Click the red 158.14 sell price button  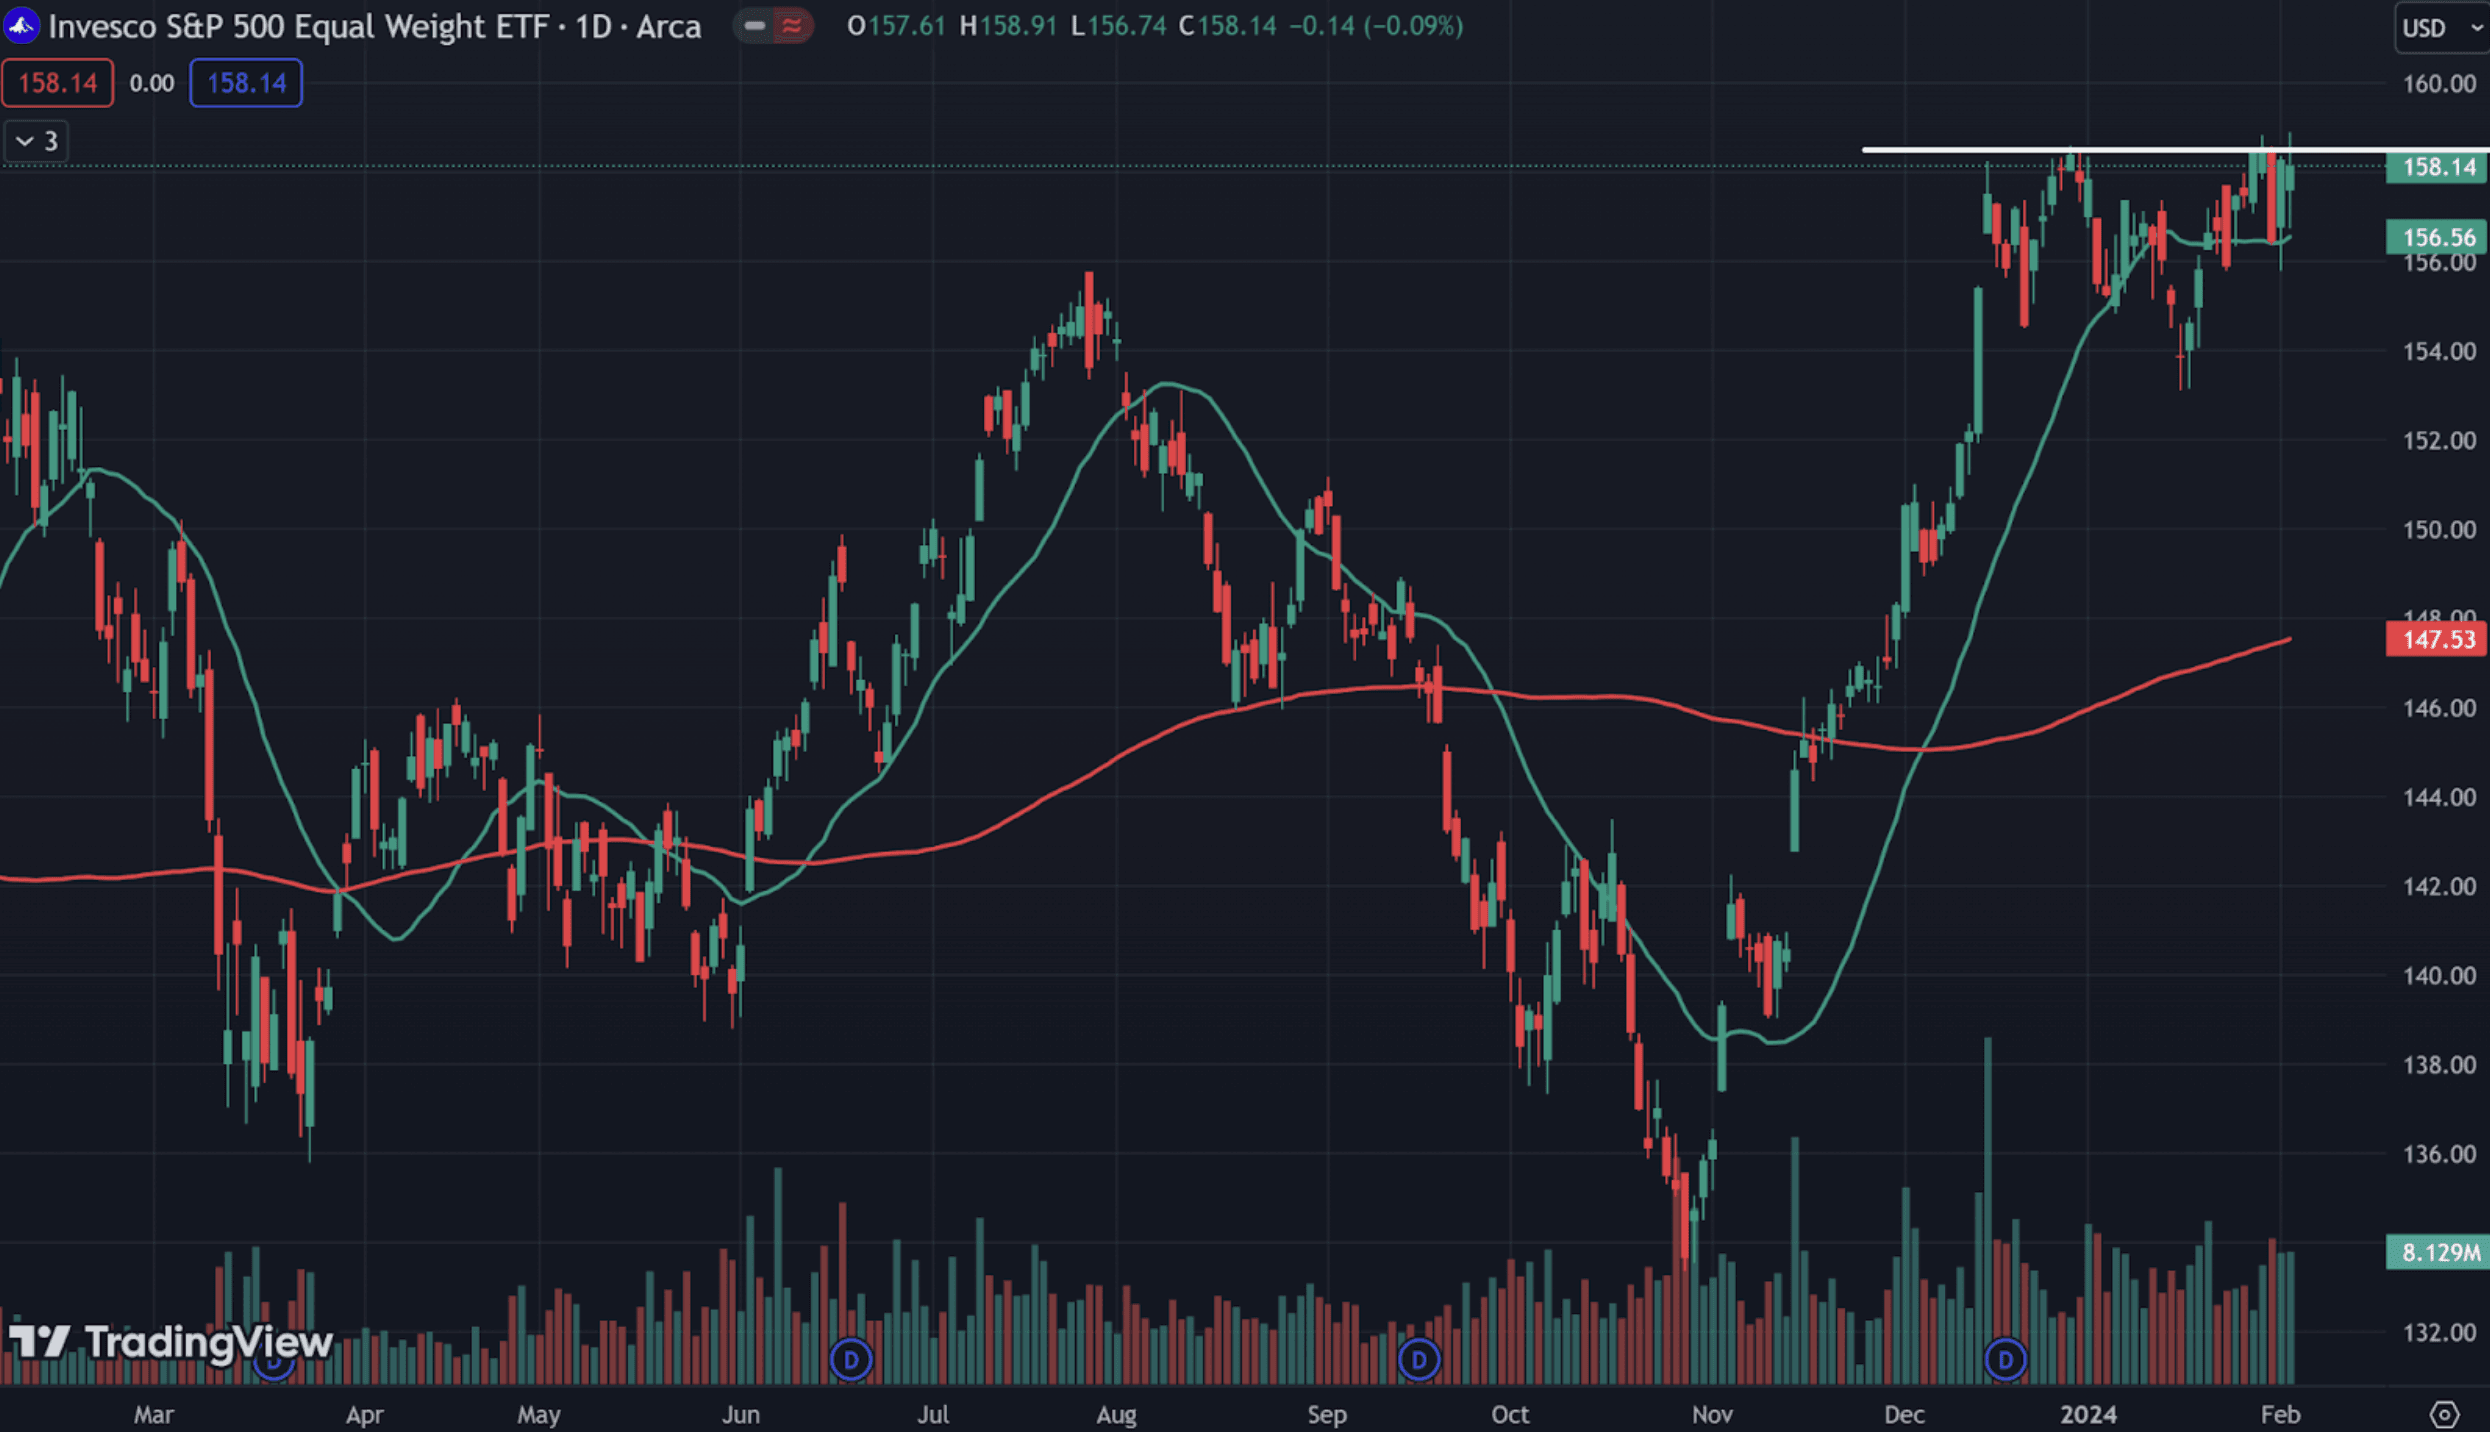[x=58, y=83]
